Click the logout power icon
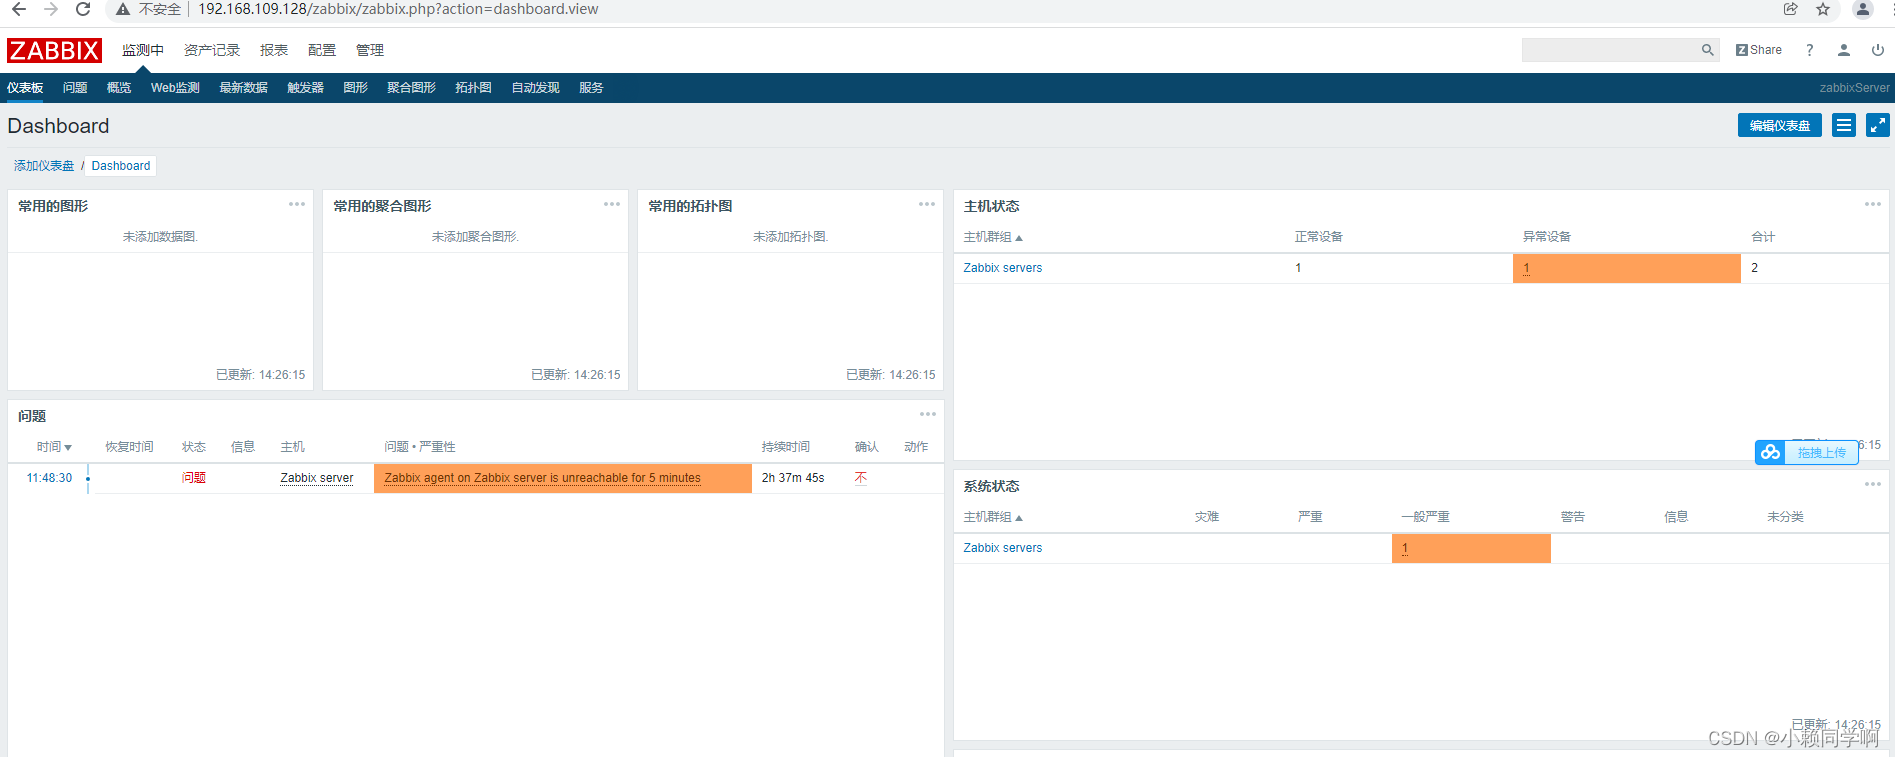 pos(1878,50)
